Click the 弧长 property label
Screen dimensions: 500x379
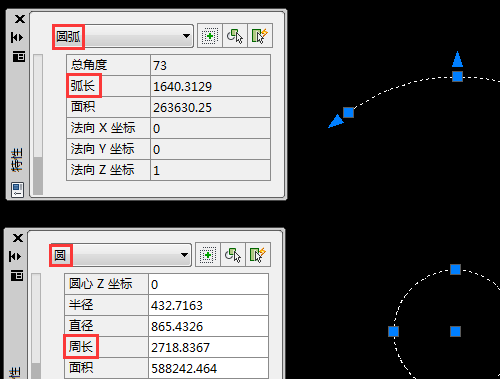pyautogui.click(x=83, y=86)
